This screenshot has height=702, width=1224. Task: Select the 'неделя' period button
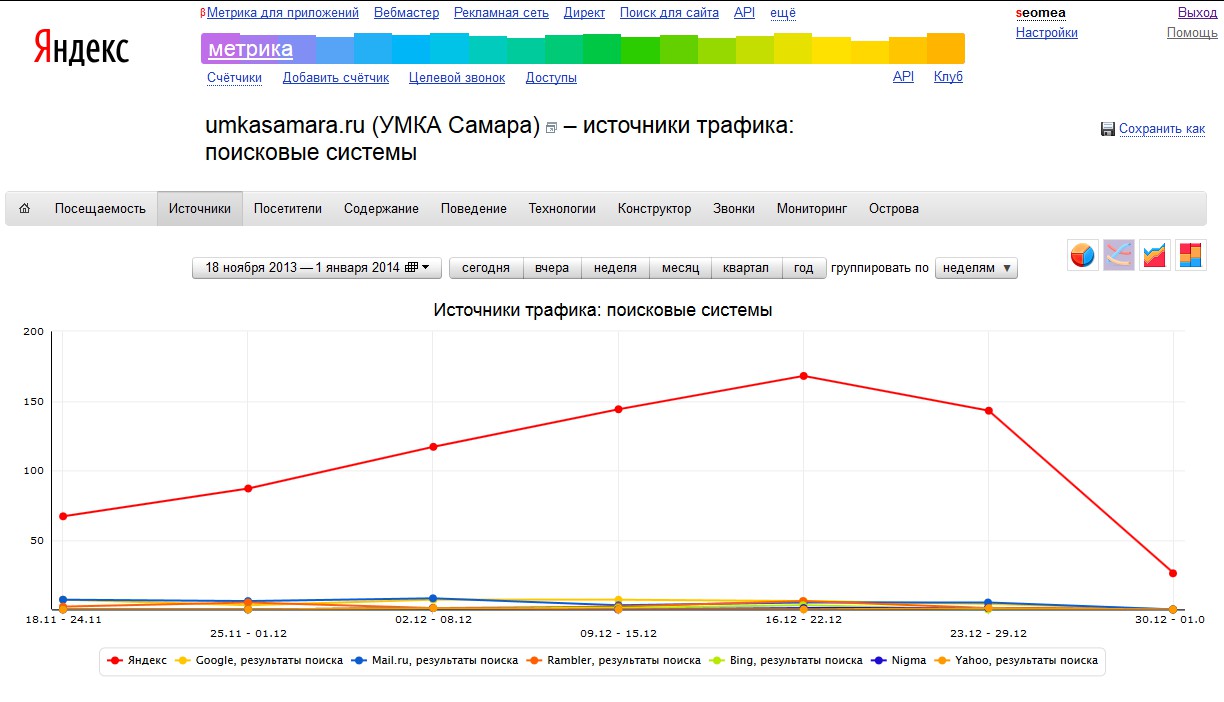pos(615,268)
